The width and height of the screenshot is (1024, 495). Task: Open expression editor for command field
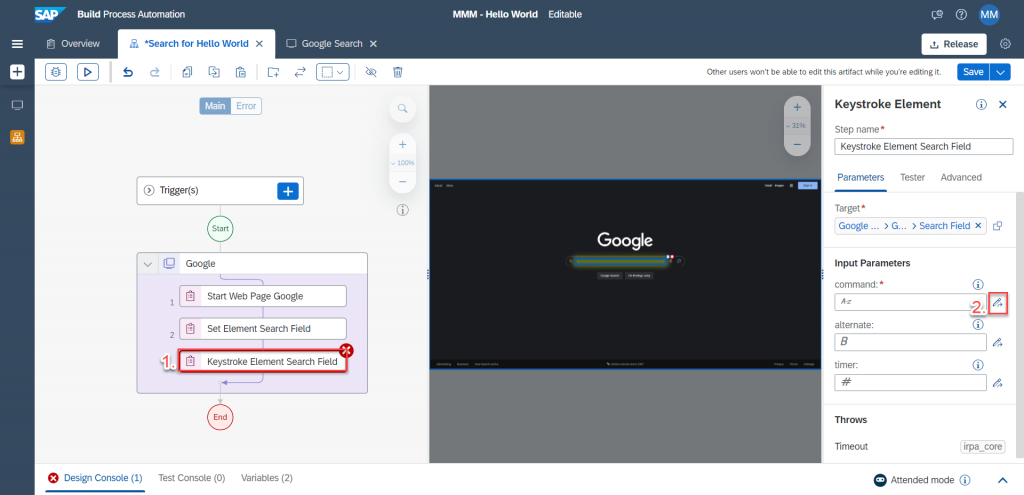pyautogui.click(x=997, y=302)
